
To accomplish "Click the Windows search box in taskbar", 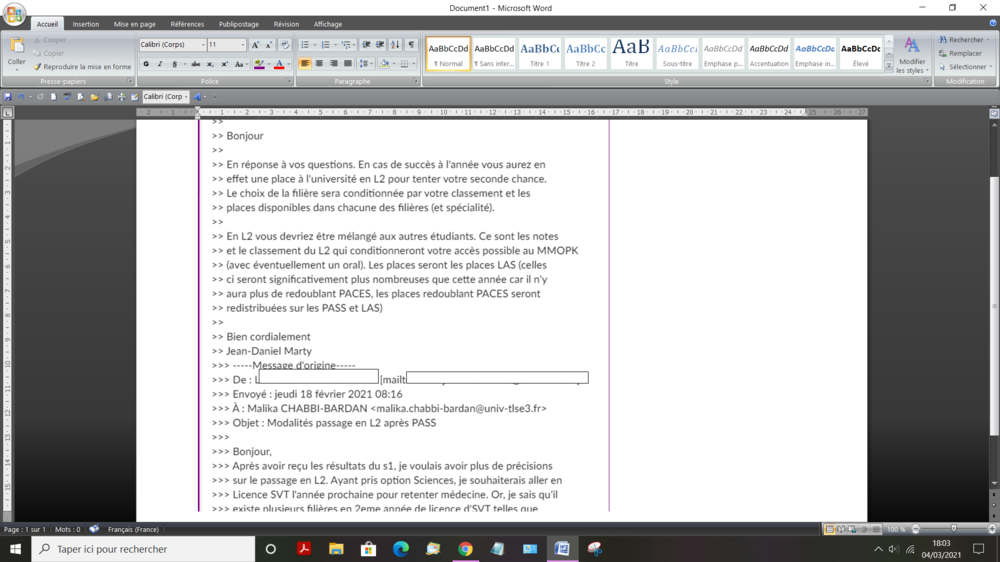I will click(x=145, y=549).
